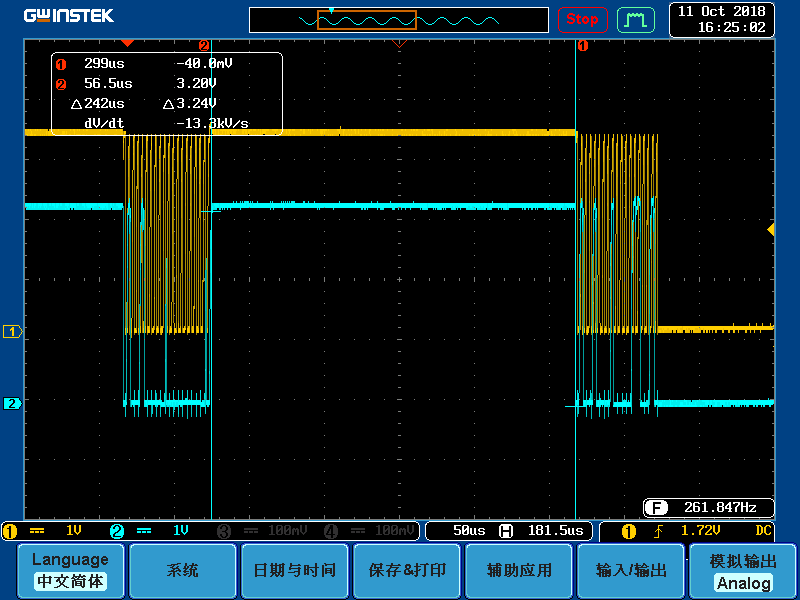The width and height of the screenshot is (800, 600).
Task: Click the yellow trigger level arrow at right edge
Action: (770, 230)
